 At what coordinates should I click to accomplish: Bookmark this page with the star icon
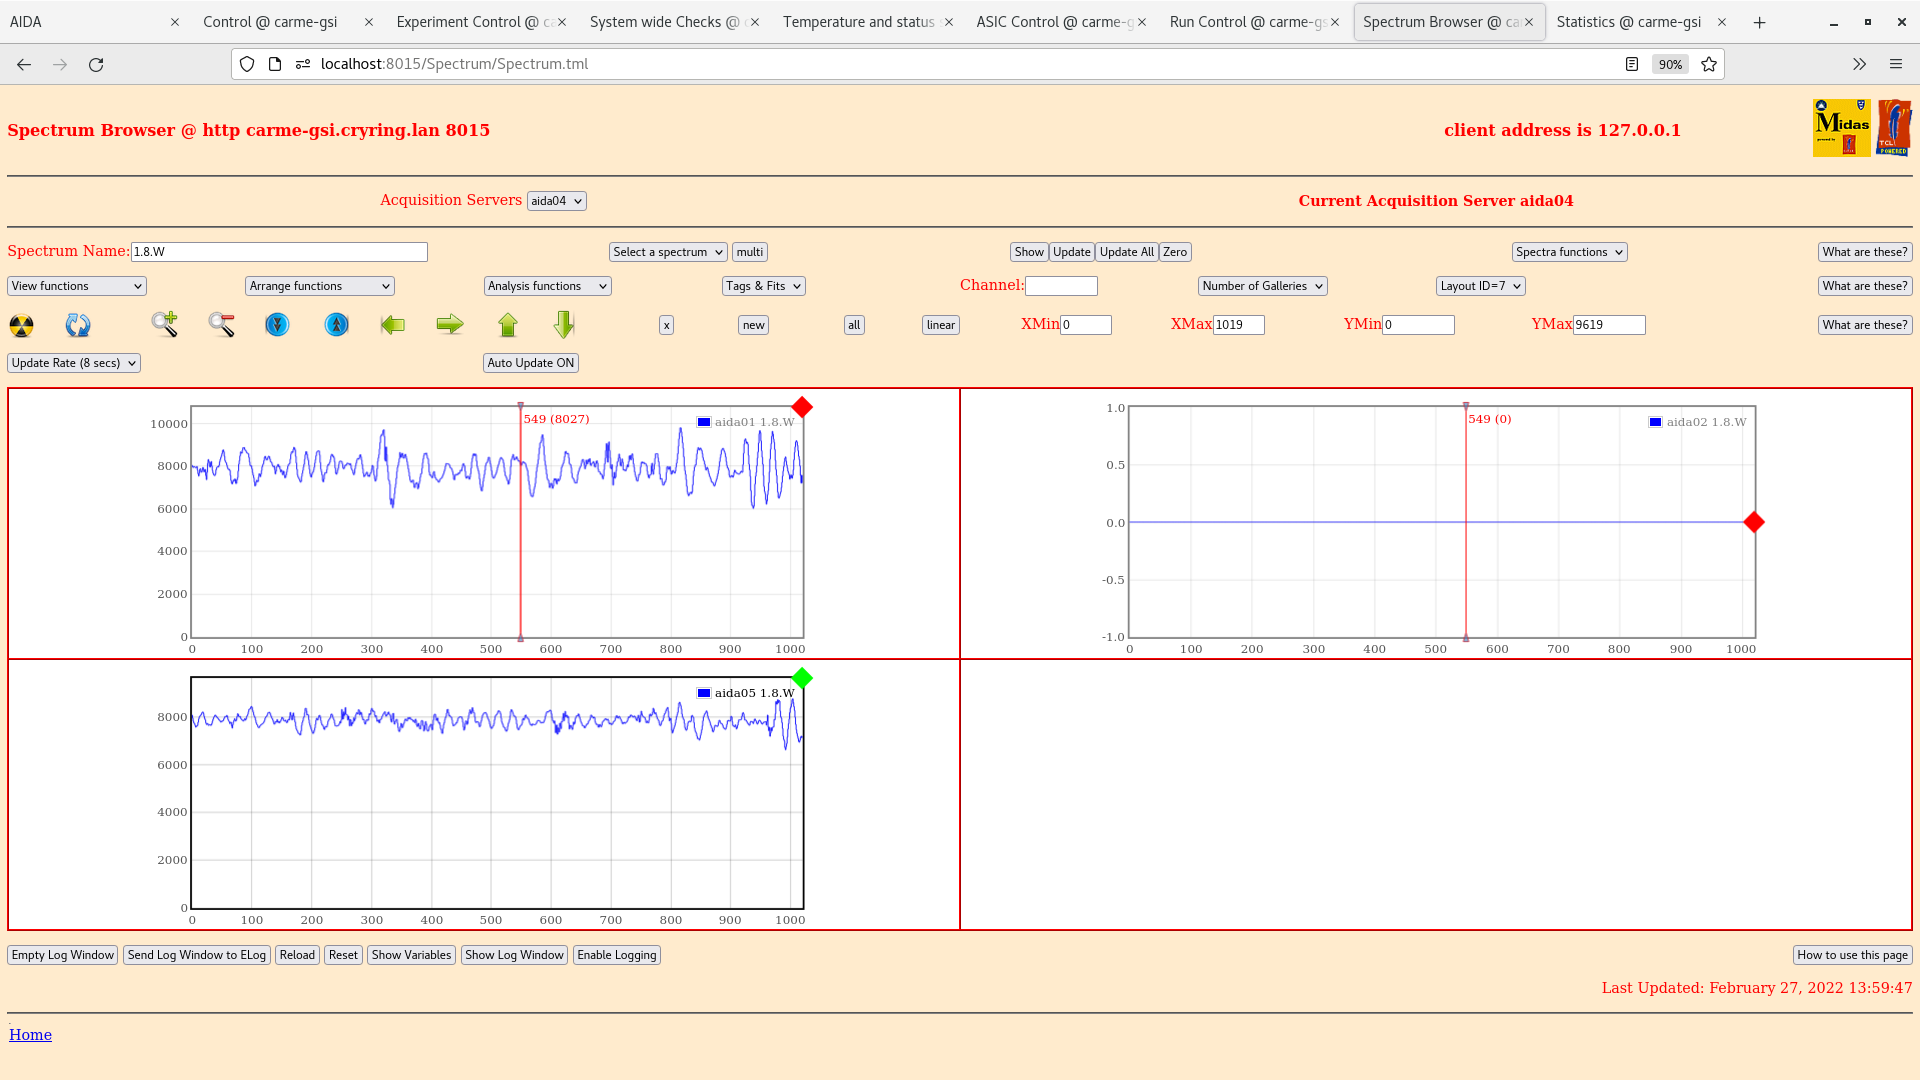[x=1709, y=64]
